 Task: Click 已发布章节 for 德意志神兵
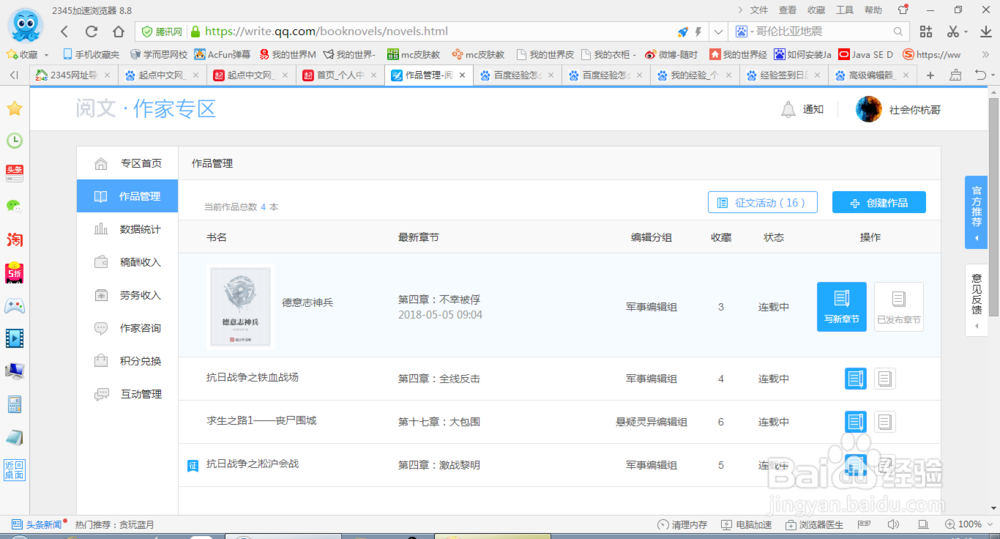click(899, 307)
